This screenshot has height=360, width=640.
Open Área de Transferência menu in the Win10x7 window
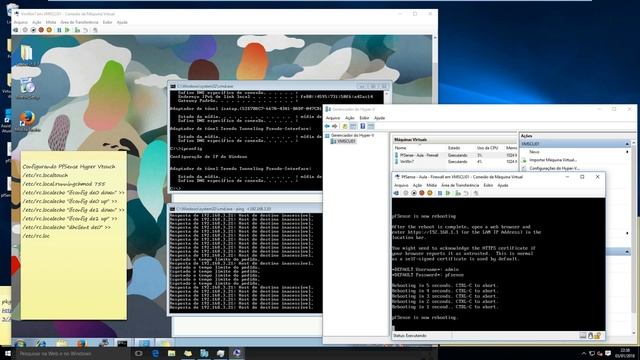79,22
